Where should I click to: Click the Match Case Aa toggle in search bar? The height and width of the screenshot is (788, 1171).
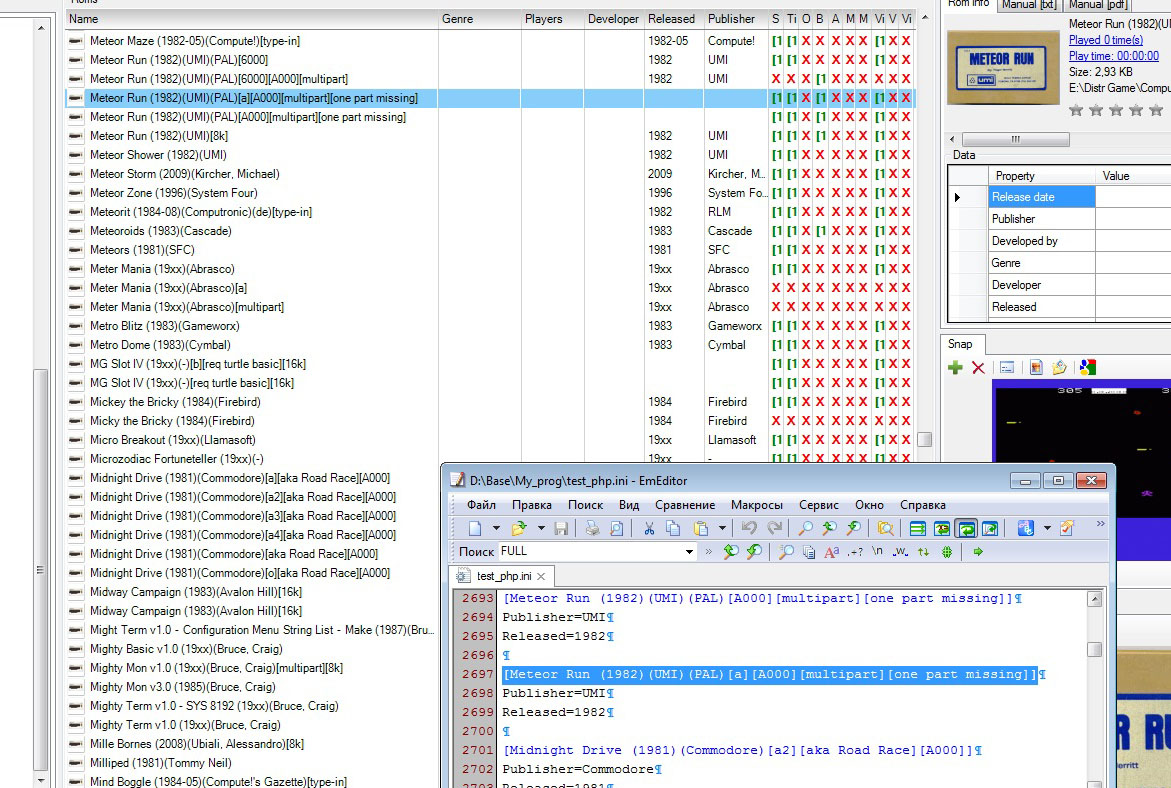tap(831, 552)
